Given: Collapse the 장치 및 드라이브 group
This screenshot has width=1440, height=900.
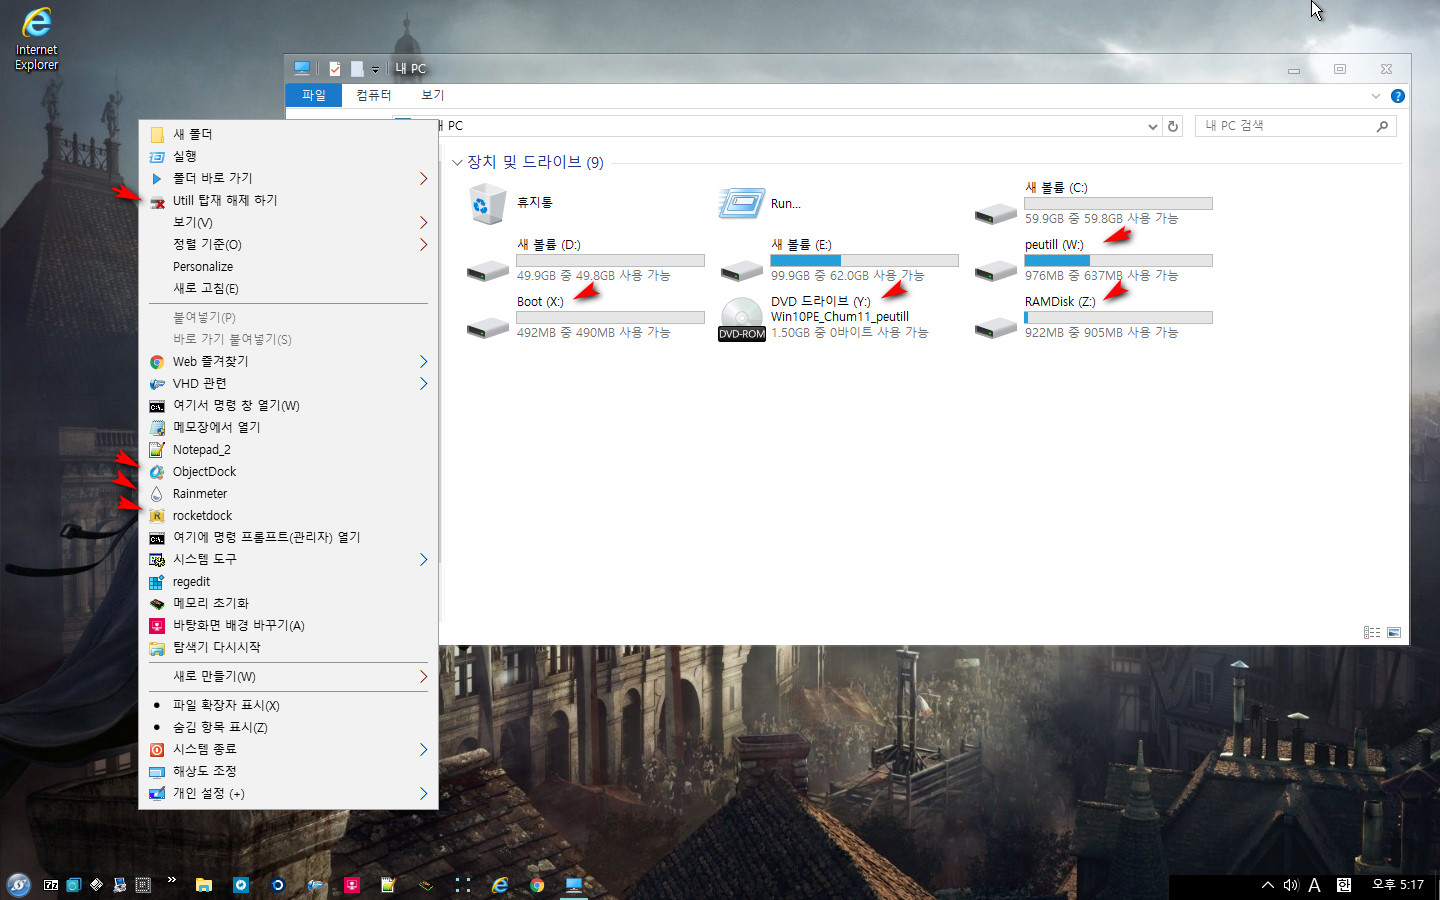Looking at the screenshot, I should pos(457,162).
